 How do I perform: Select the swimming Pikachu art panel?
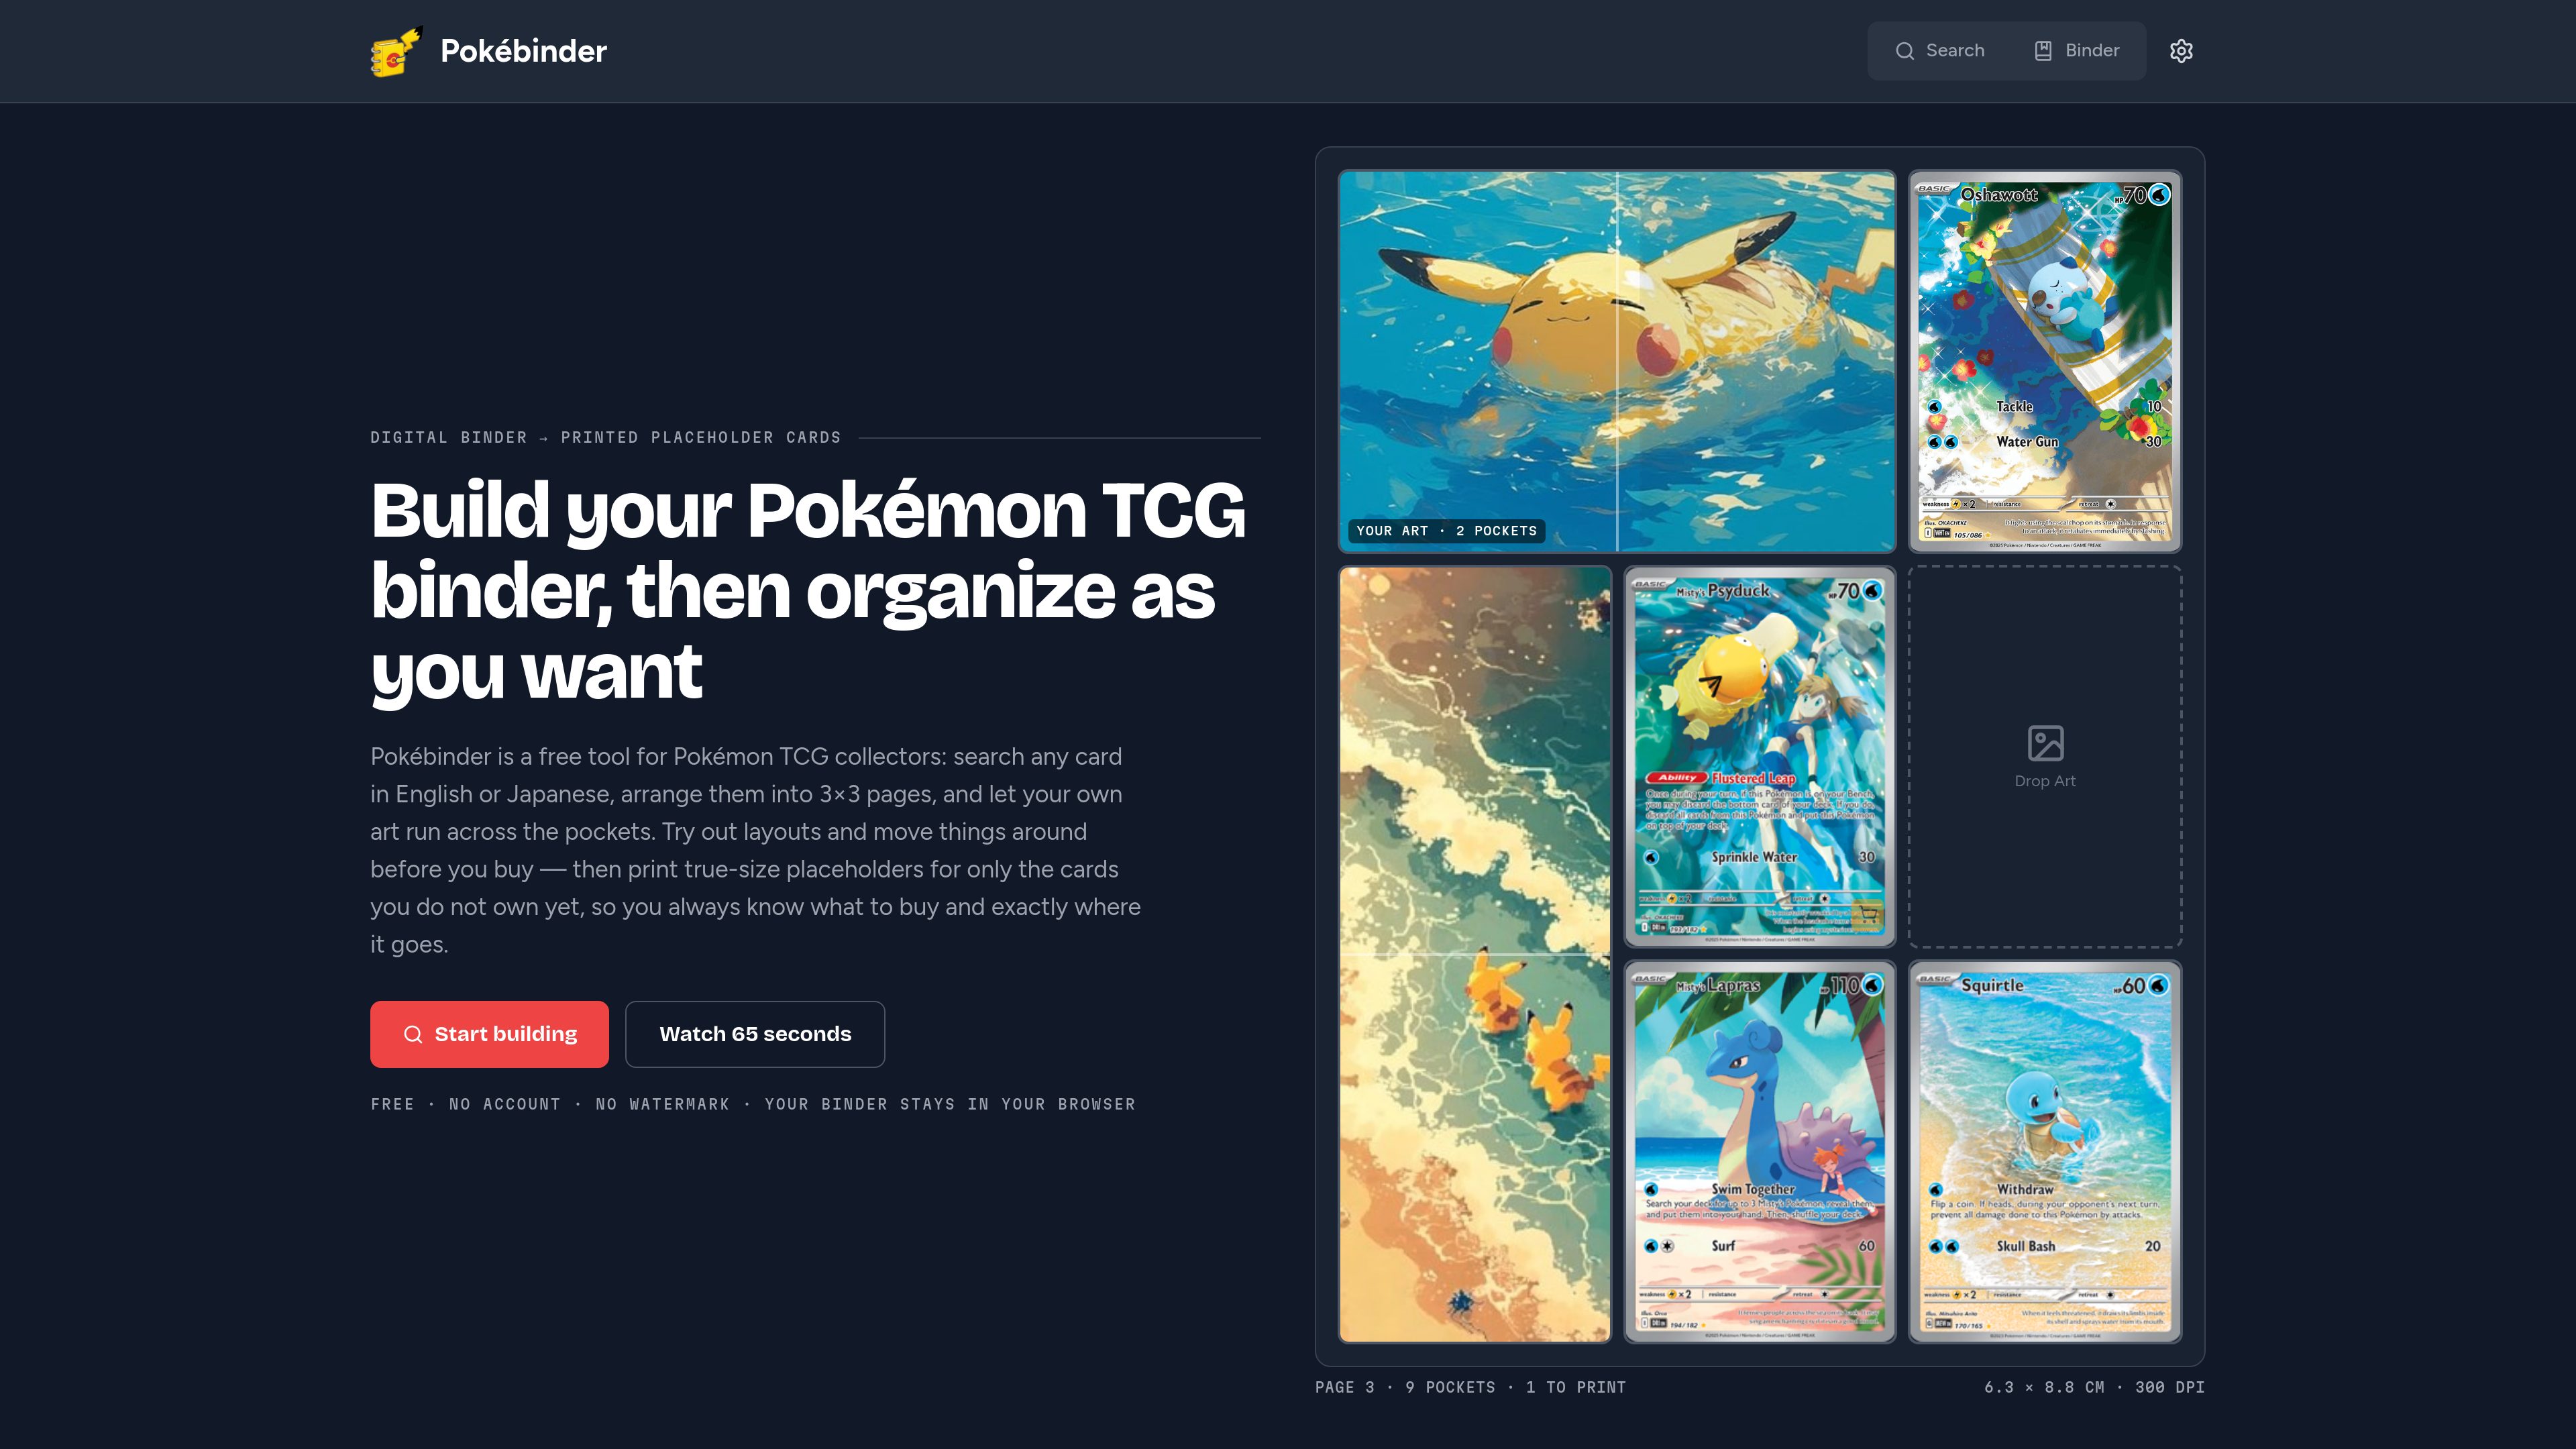[1617, 361]
